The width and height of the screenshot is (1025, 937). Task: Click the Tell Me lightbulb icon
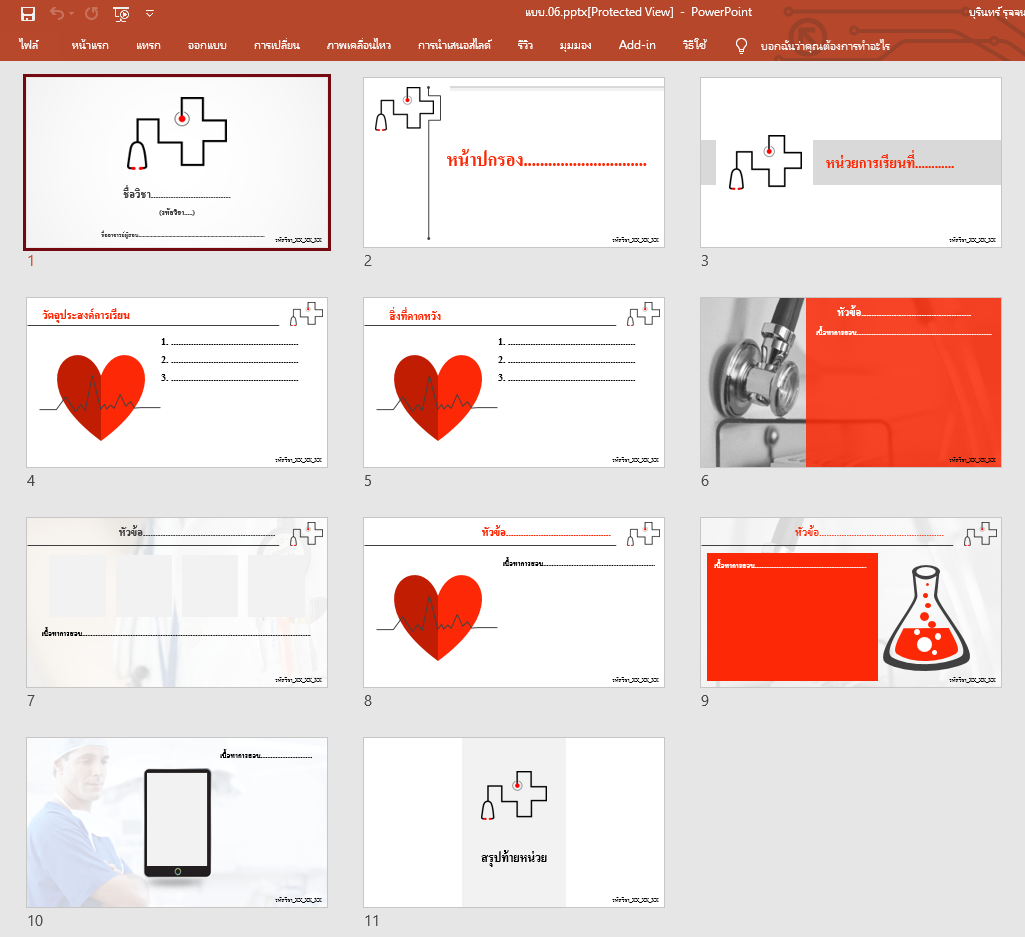tap(741, 45)
